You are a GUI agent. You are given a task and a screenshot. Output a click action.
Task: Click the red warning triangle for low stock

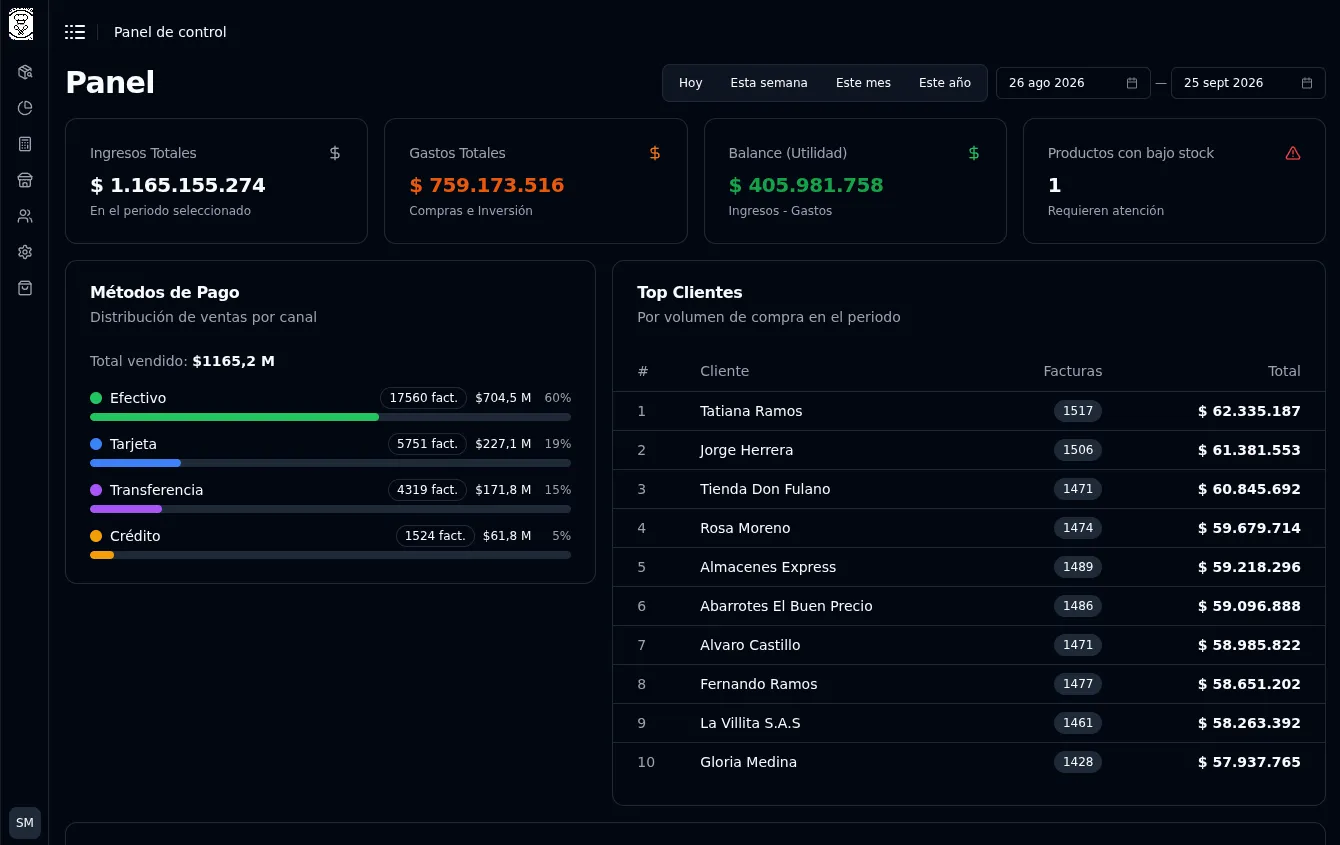[1293, 153]
